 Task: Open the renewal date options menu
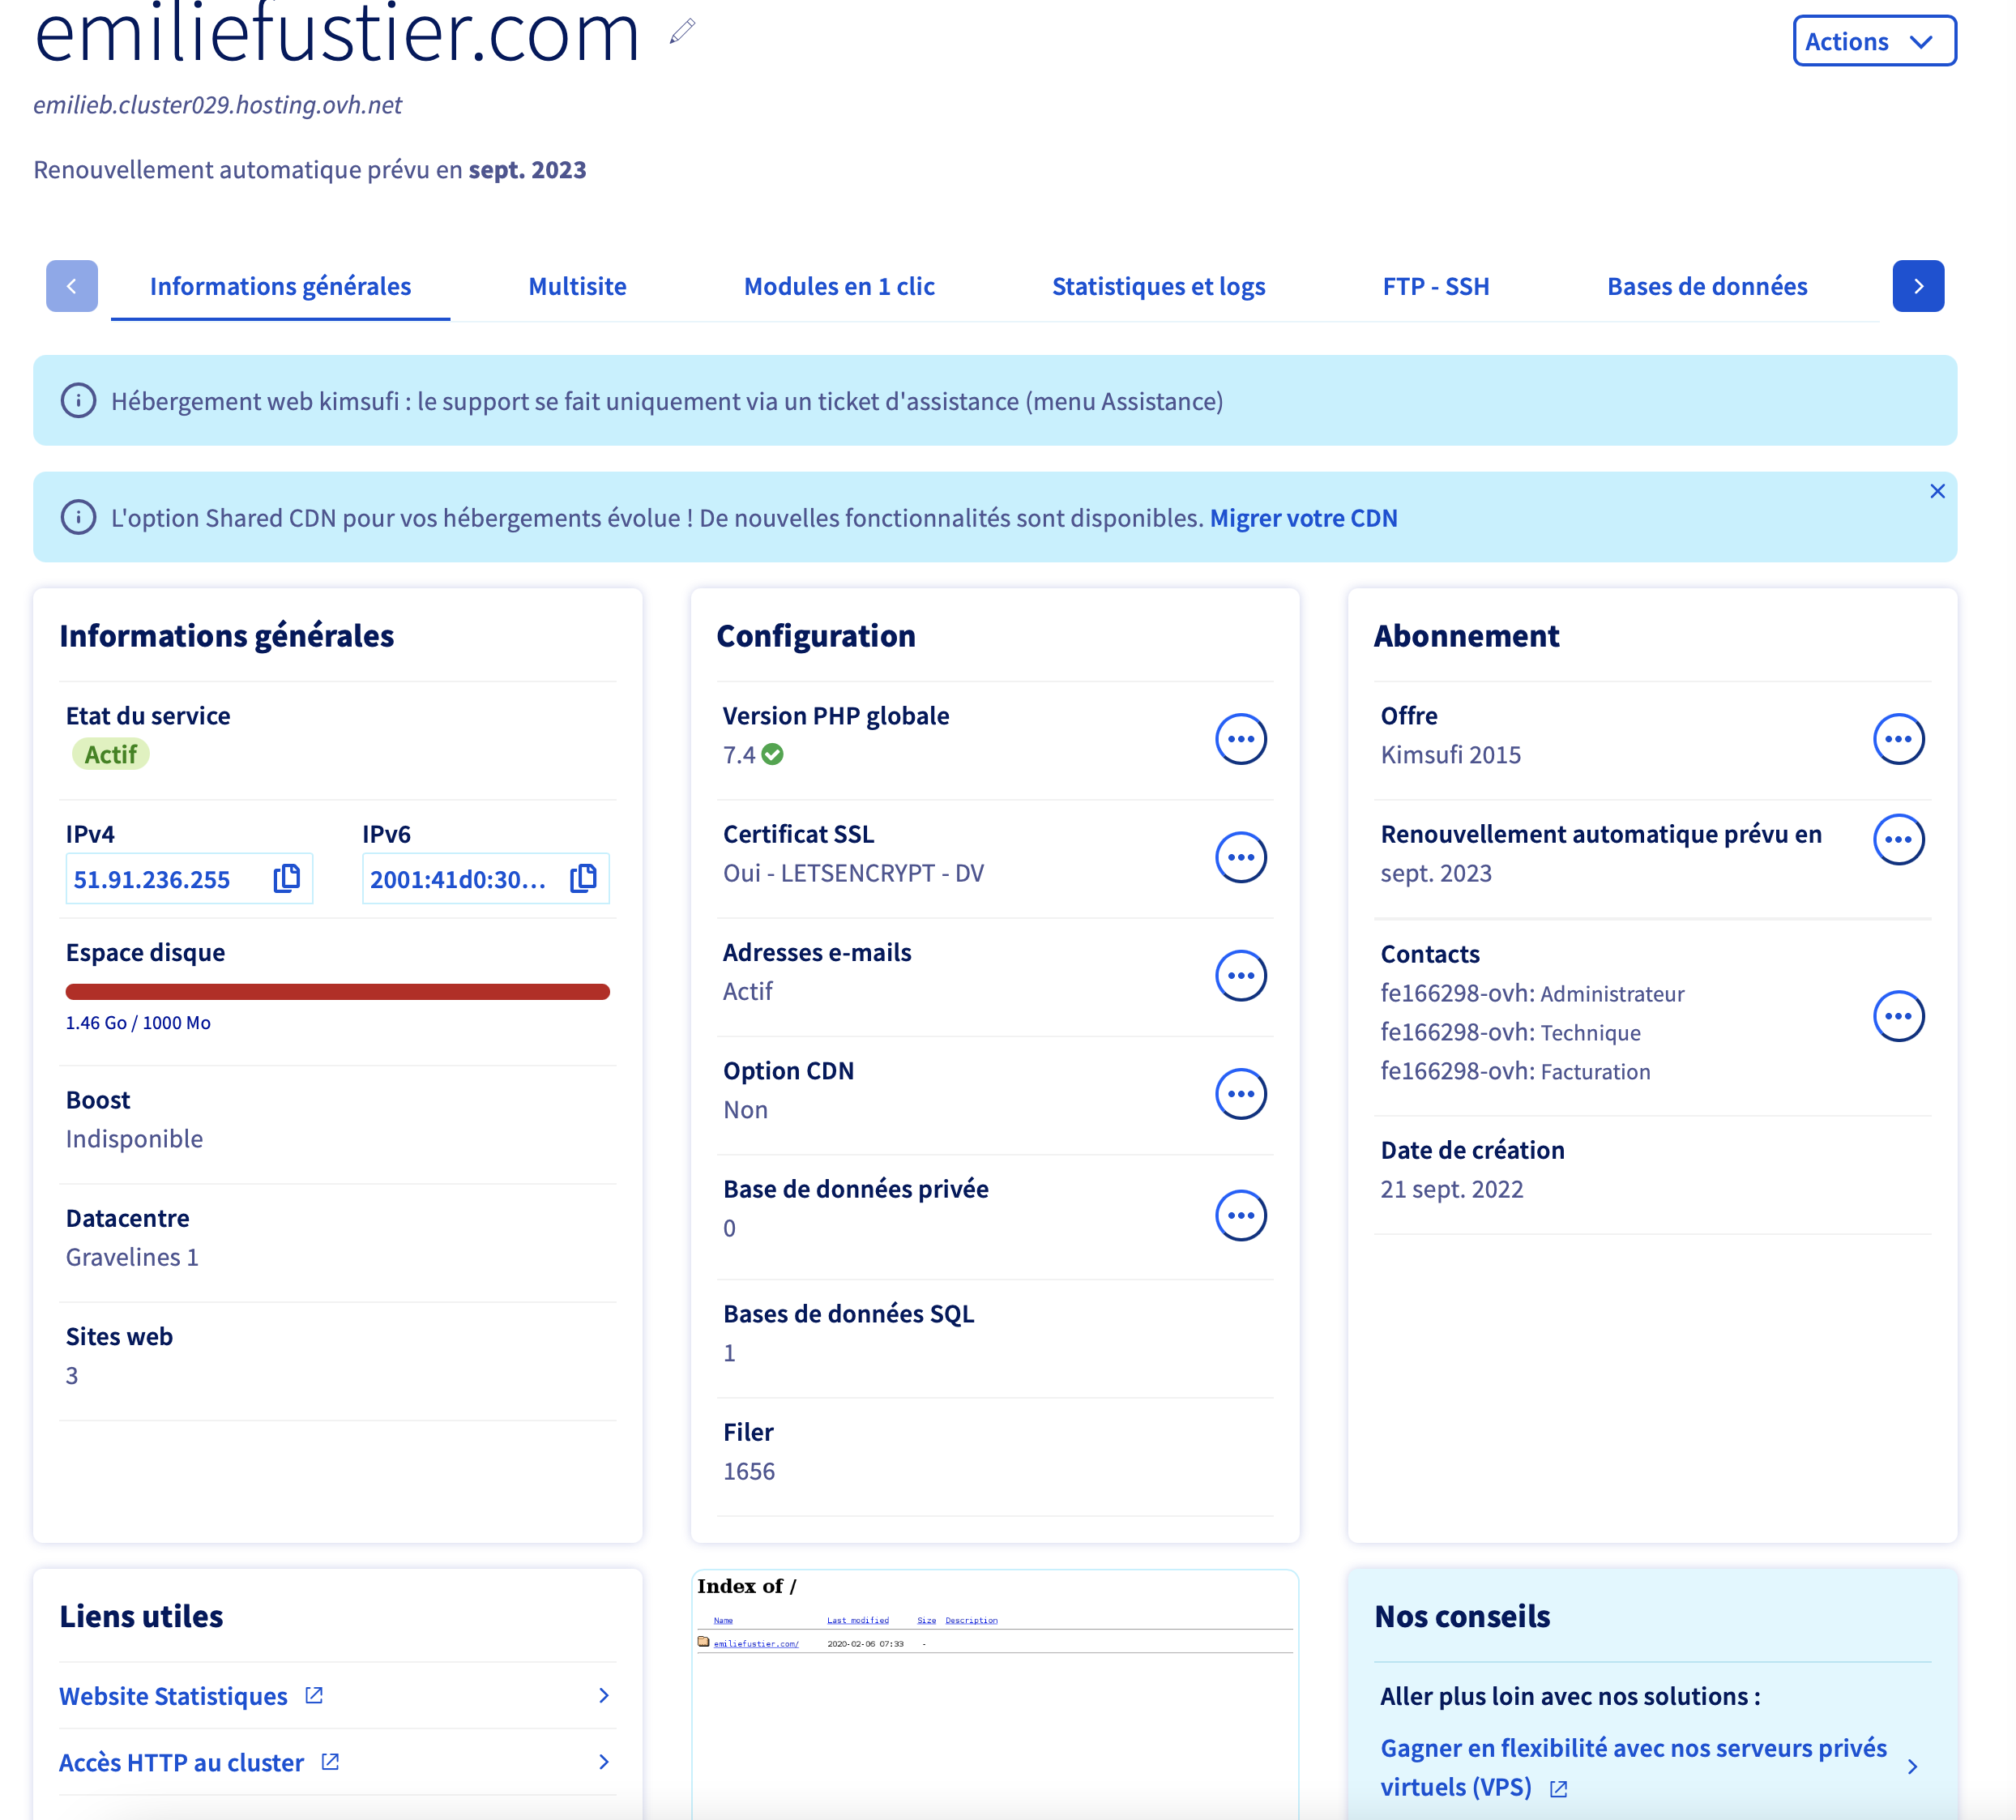pos(1897,839)
